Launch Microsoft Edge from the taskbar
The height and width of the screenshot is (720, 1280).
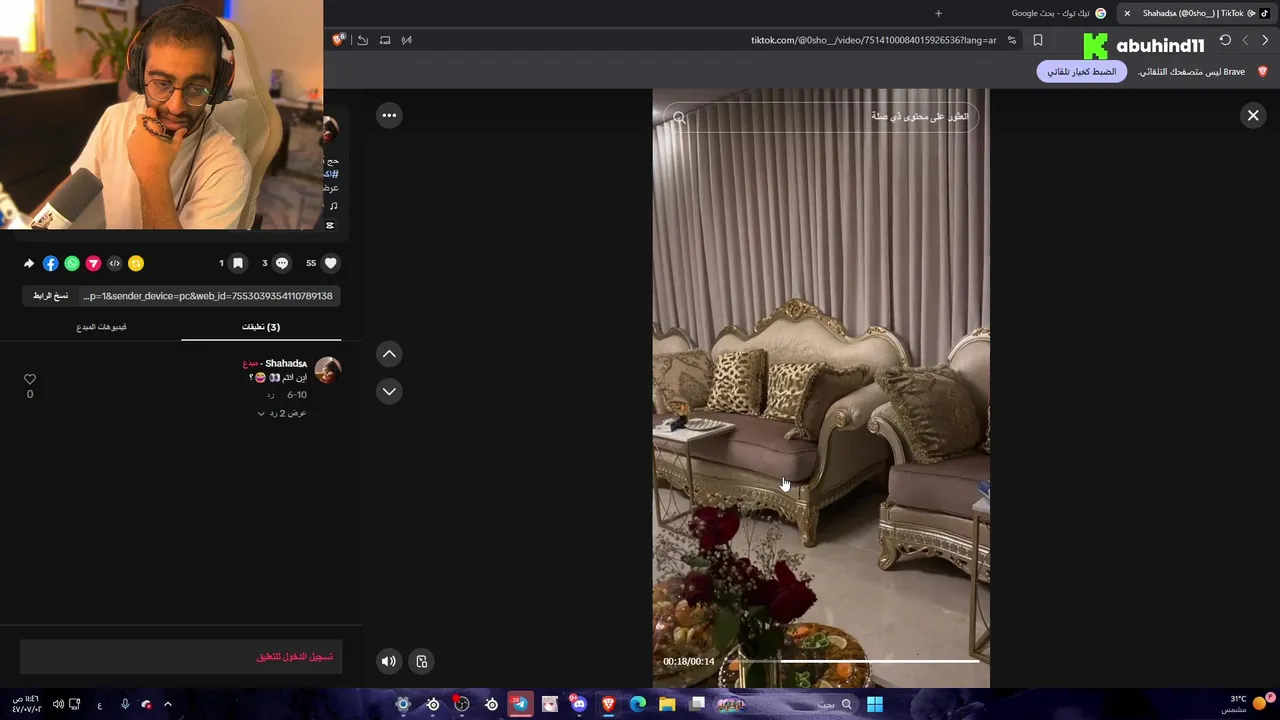tap(638, 704)
